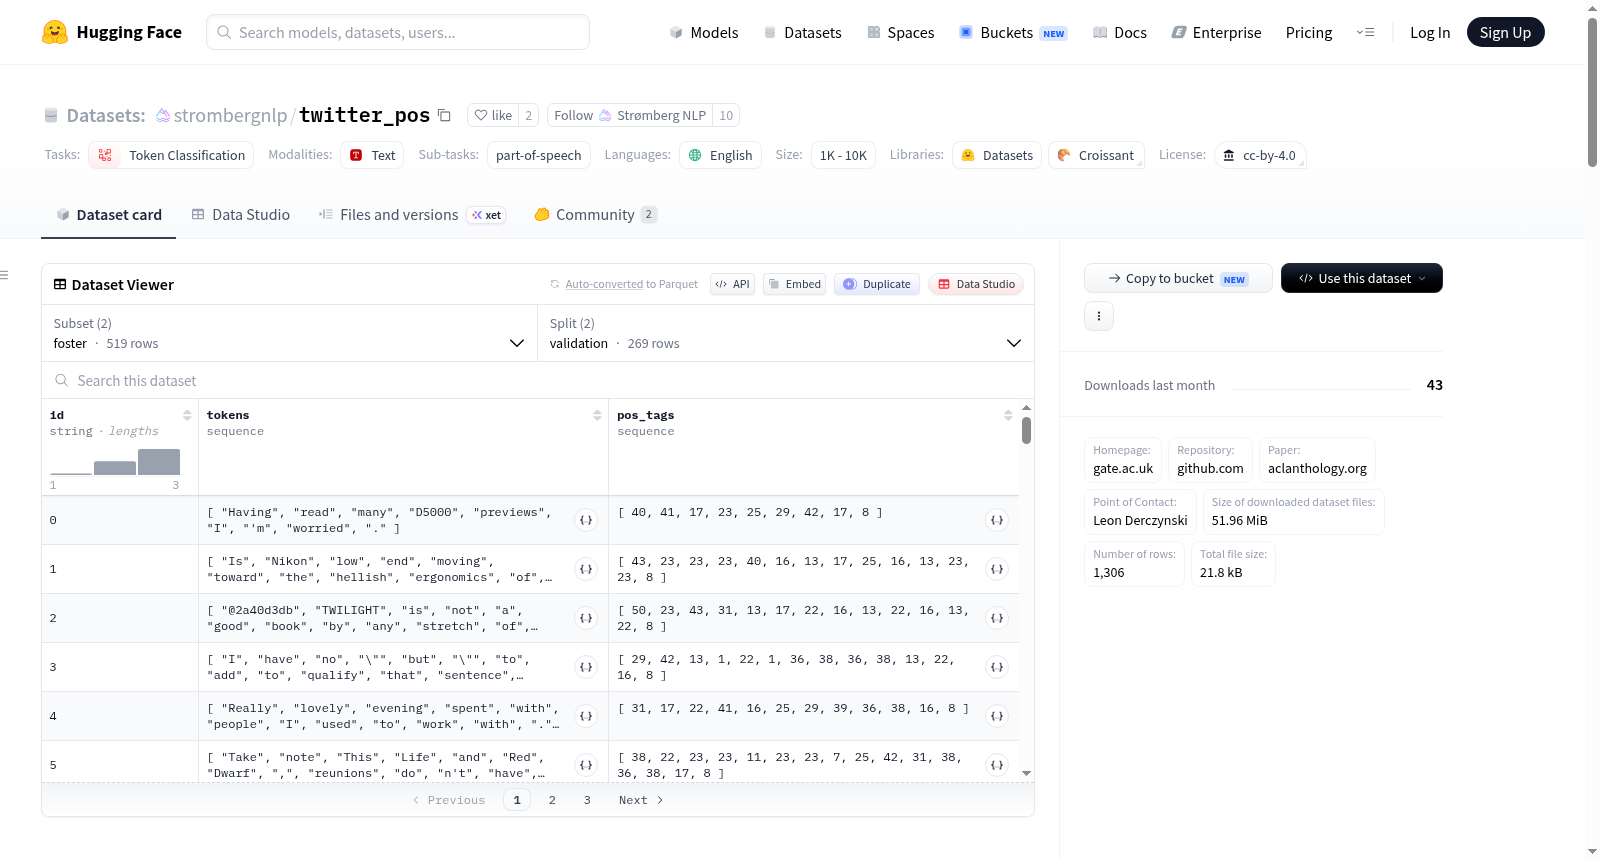The width and height of the screenshot is (1600, 861).
Task: Expand tokens cell for row 2
Action: pos(587,618)
